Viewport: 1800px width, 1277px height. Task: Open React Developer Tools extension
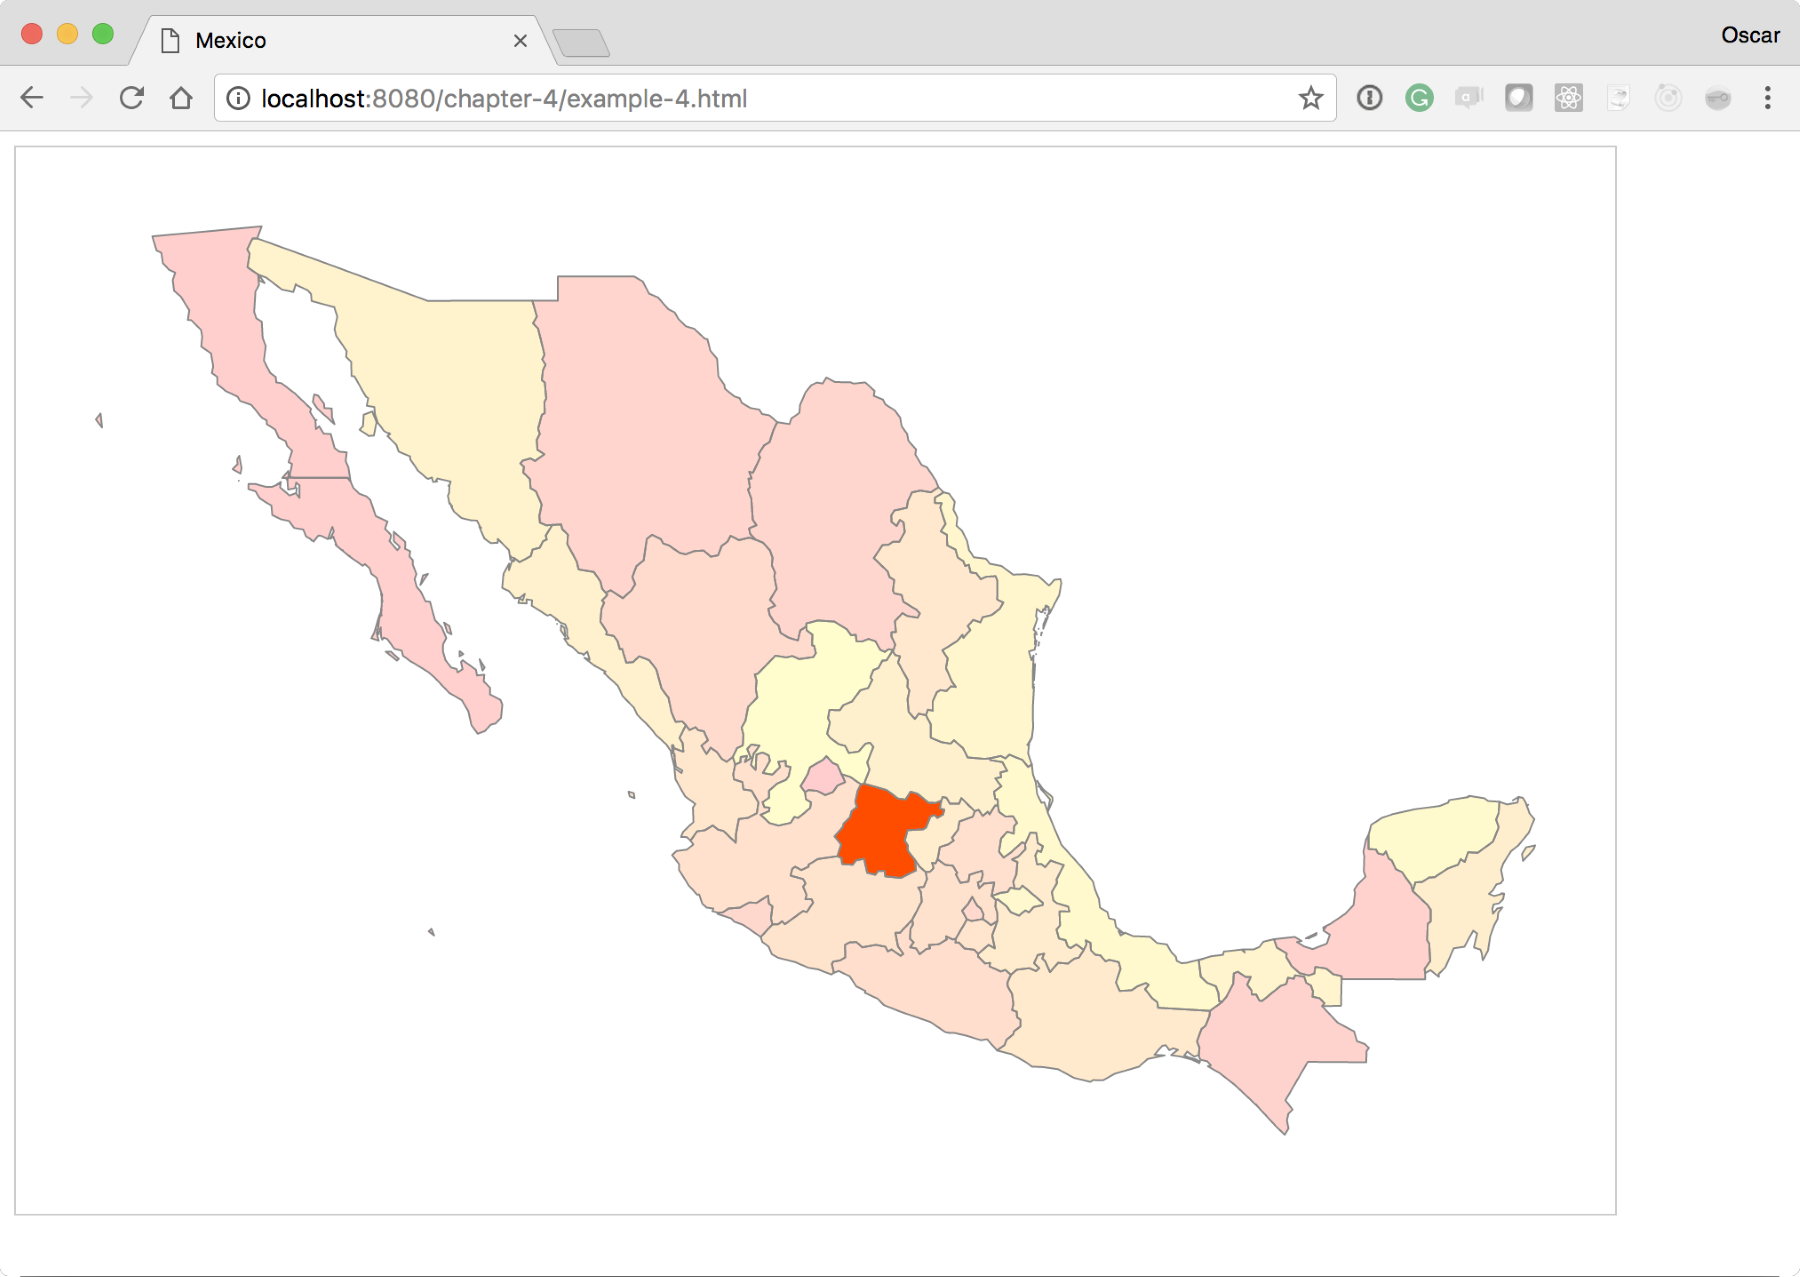coord(1568,98)
